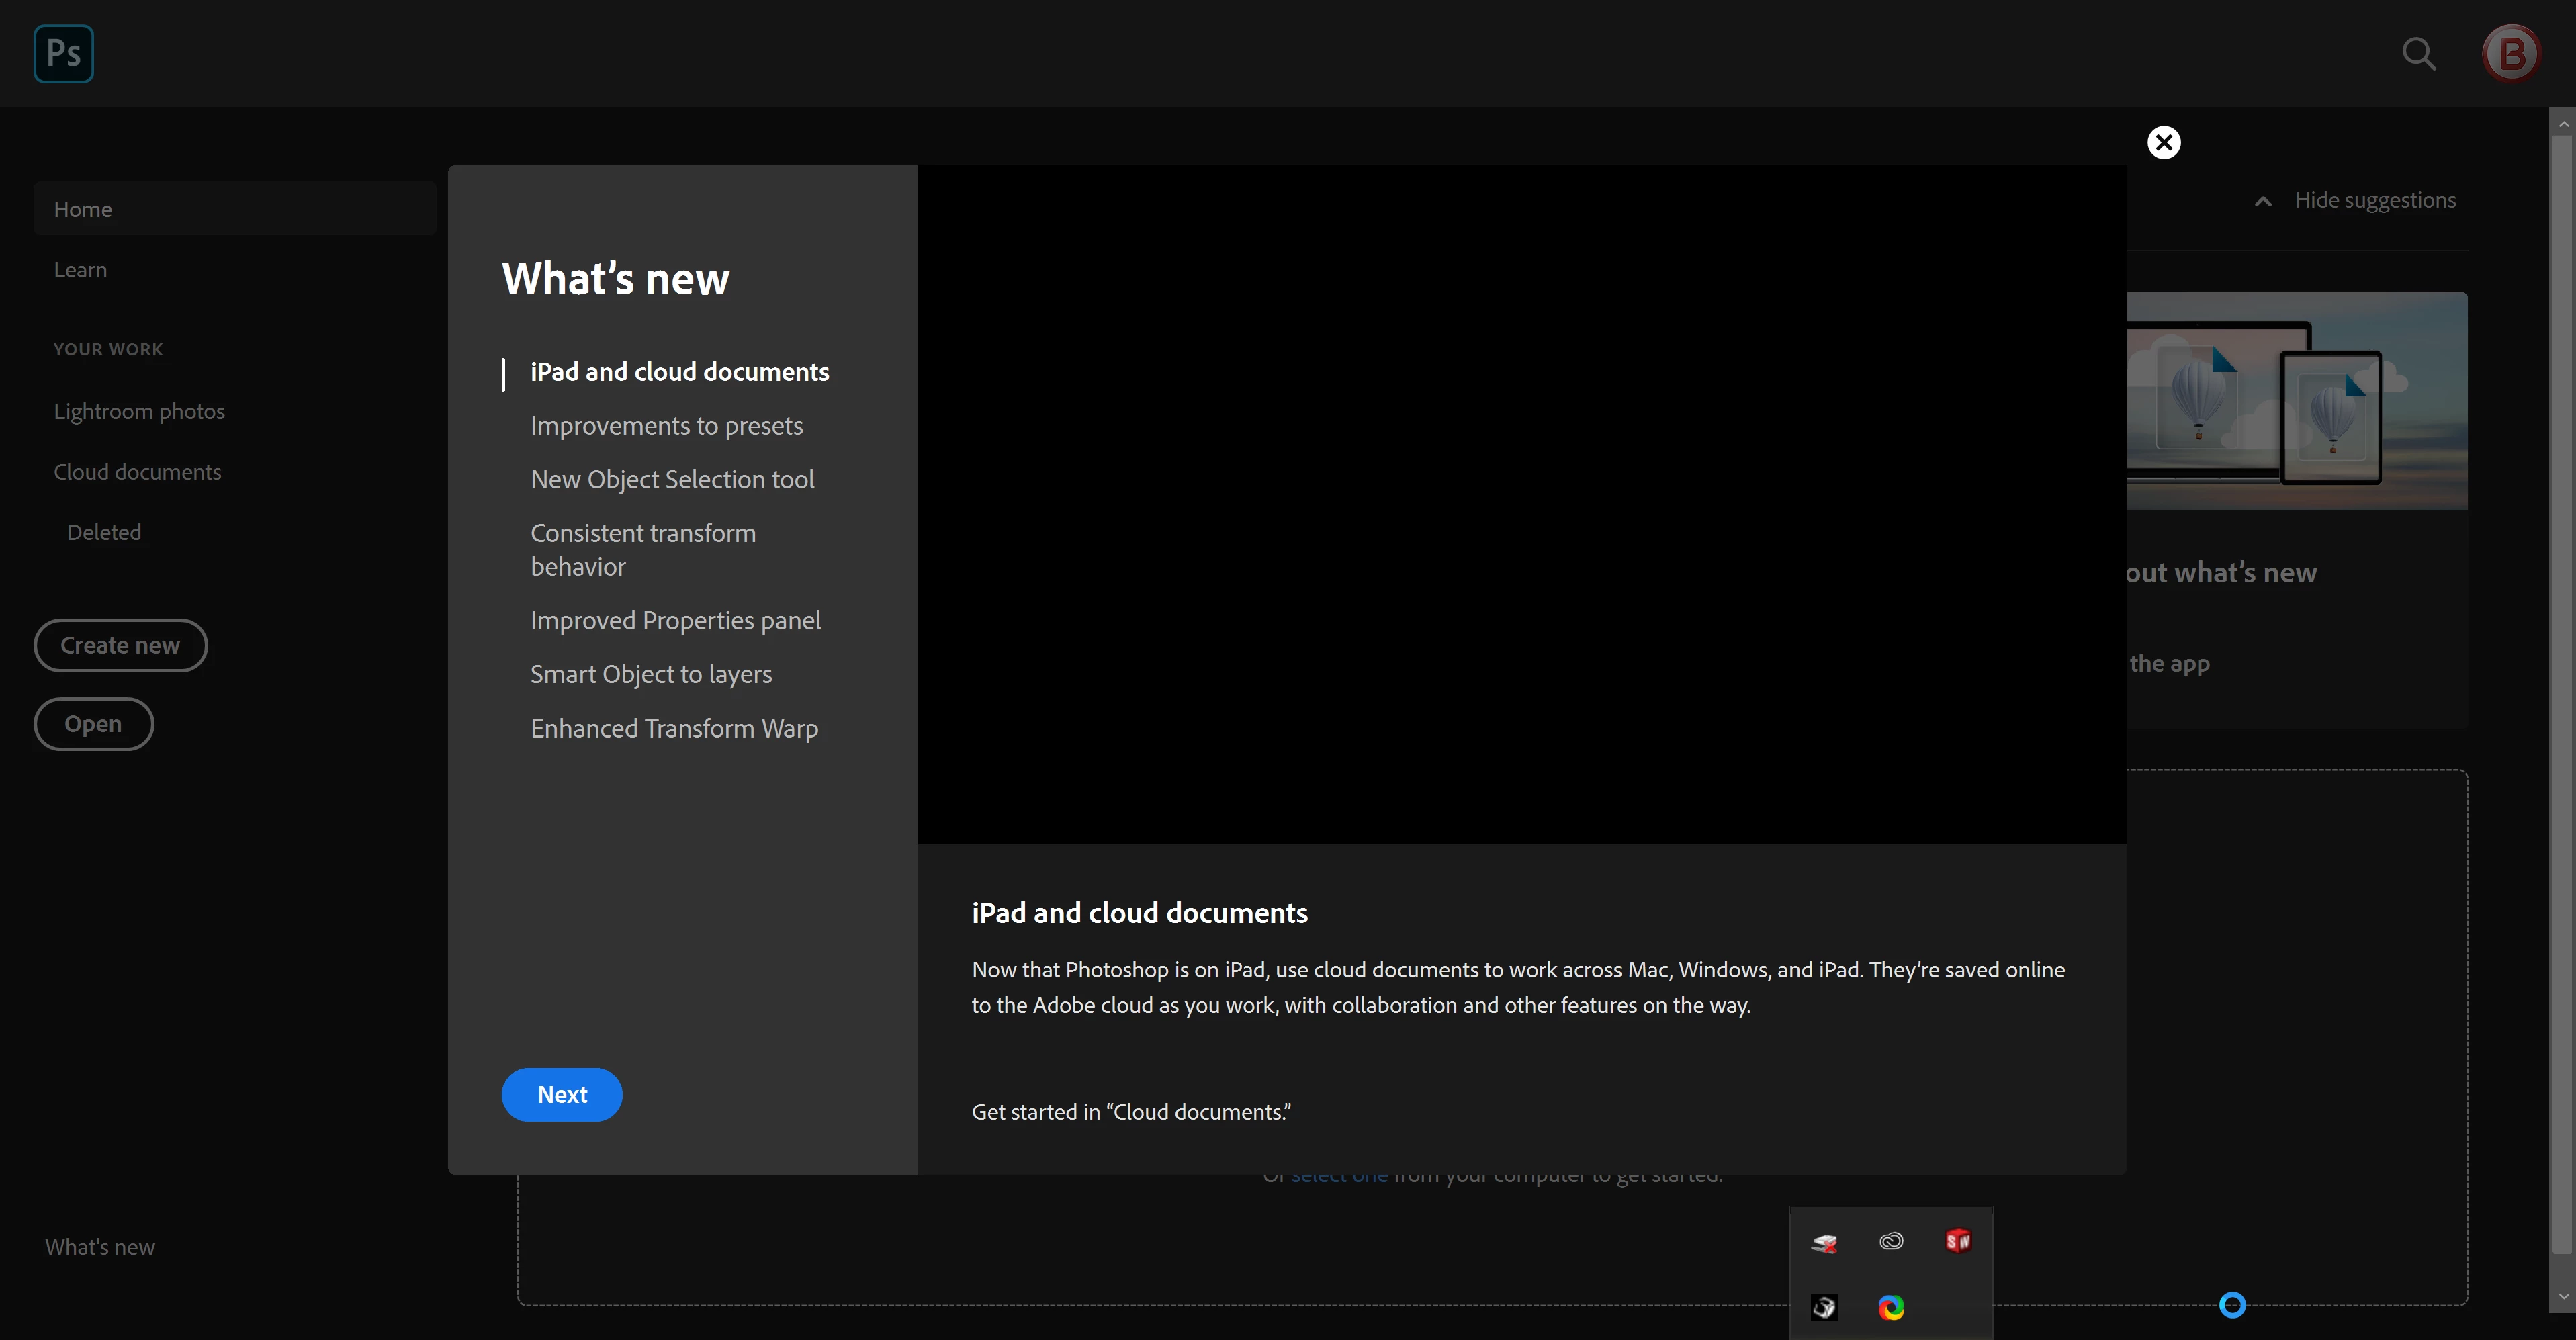Screen dimensions: 2576x1340
Task: Collapse suggestions with Hide suggestions chevron
Action: (2263, 201)
